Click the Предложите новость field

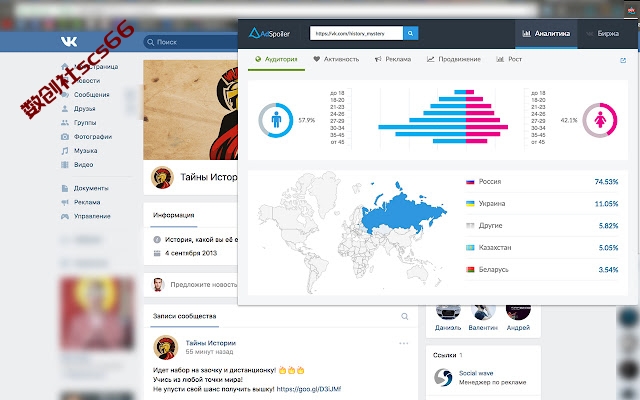203,284
